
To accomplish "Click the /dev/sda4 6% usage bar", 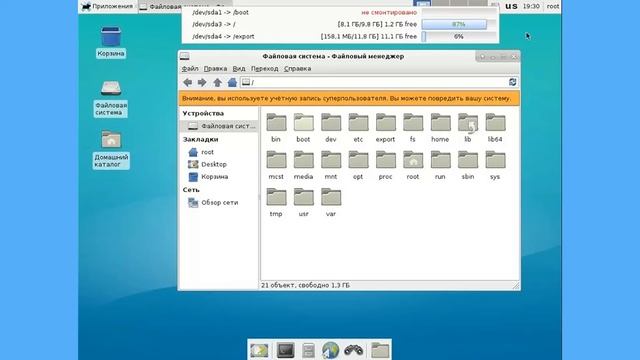I will [458, 37].
